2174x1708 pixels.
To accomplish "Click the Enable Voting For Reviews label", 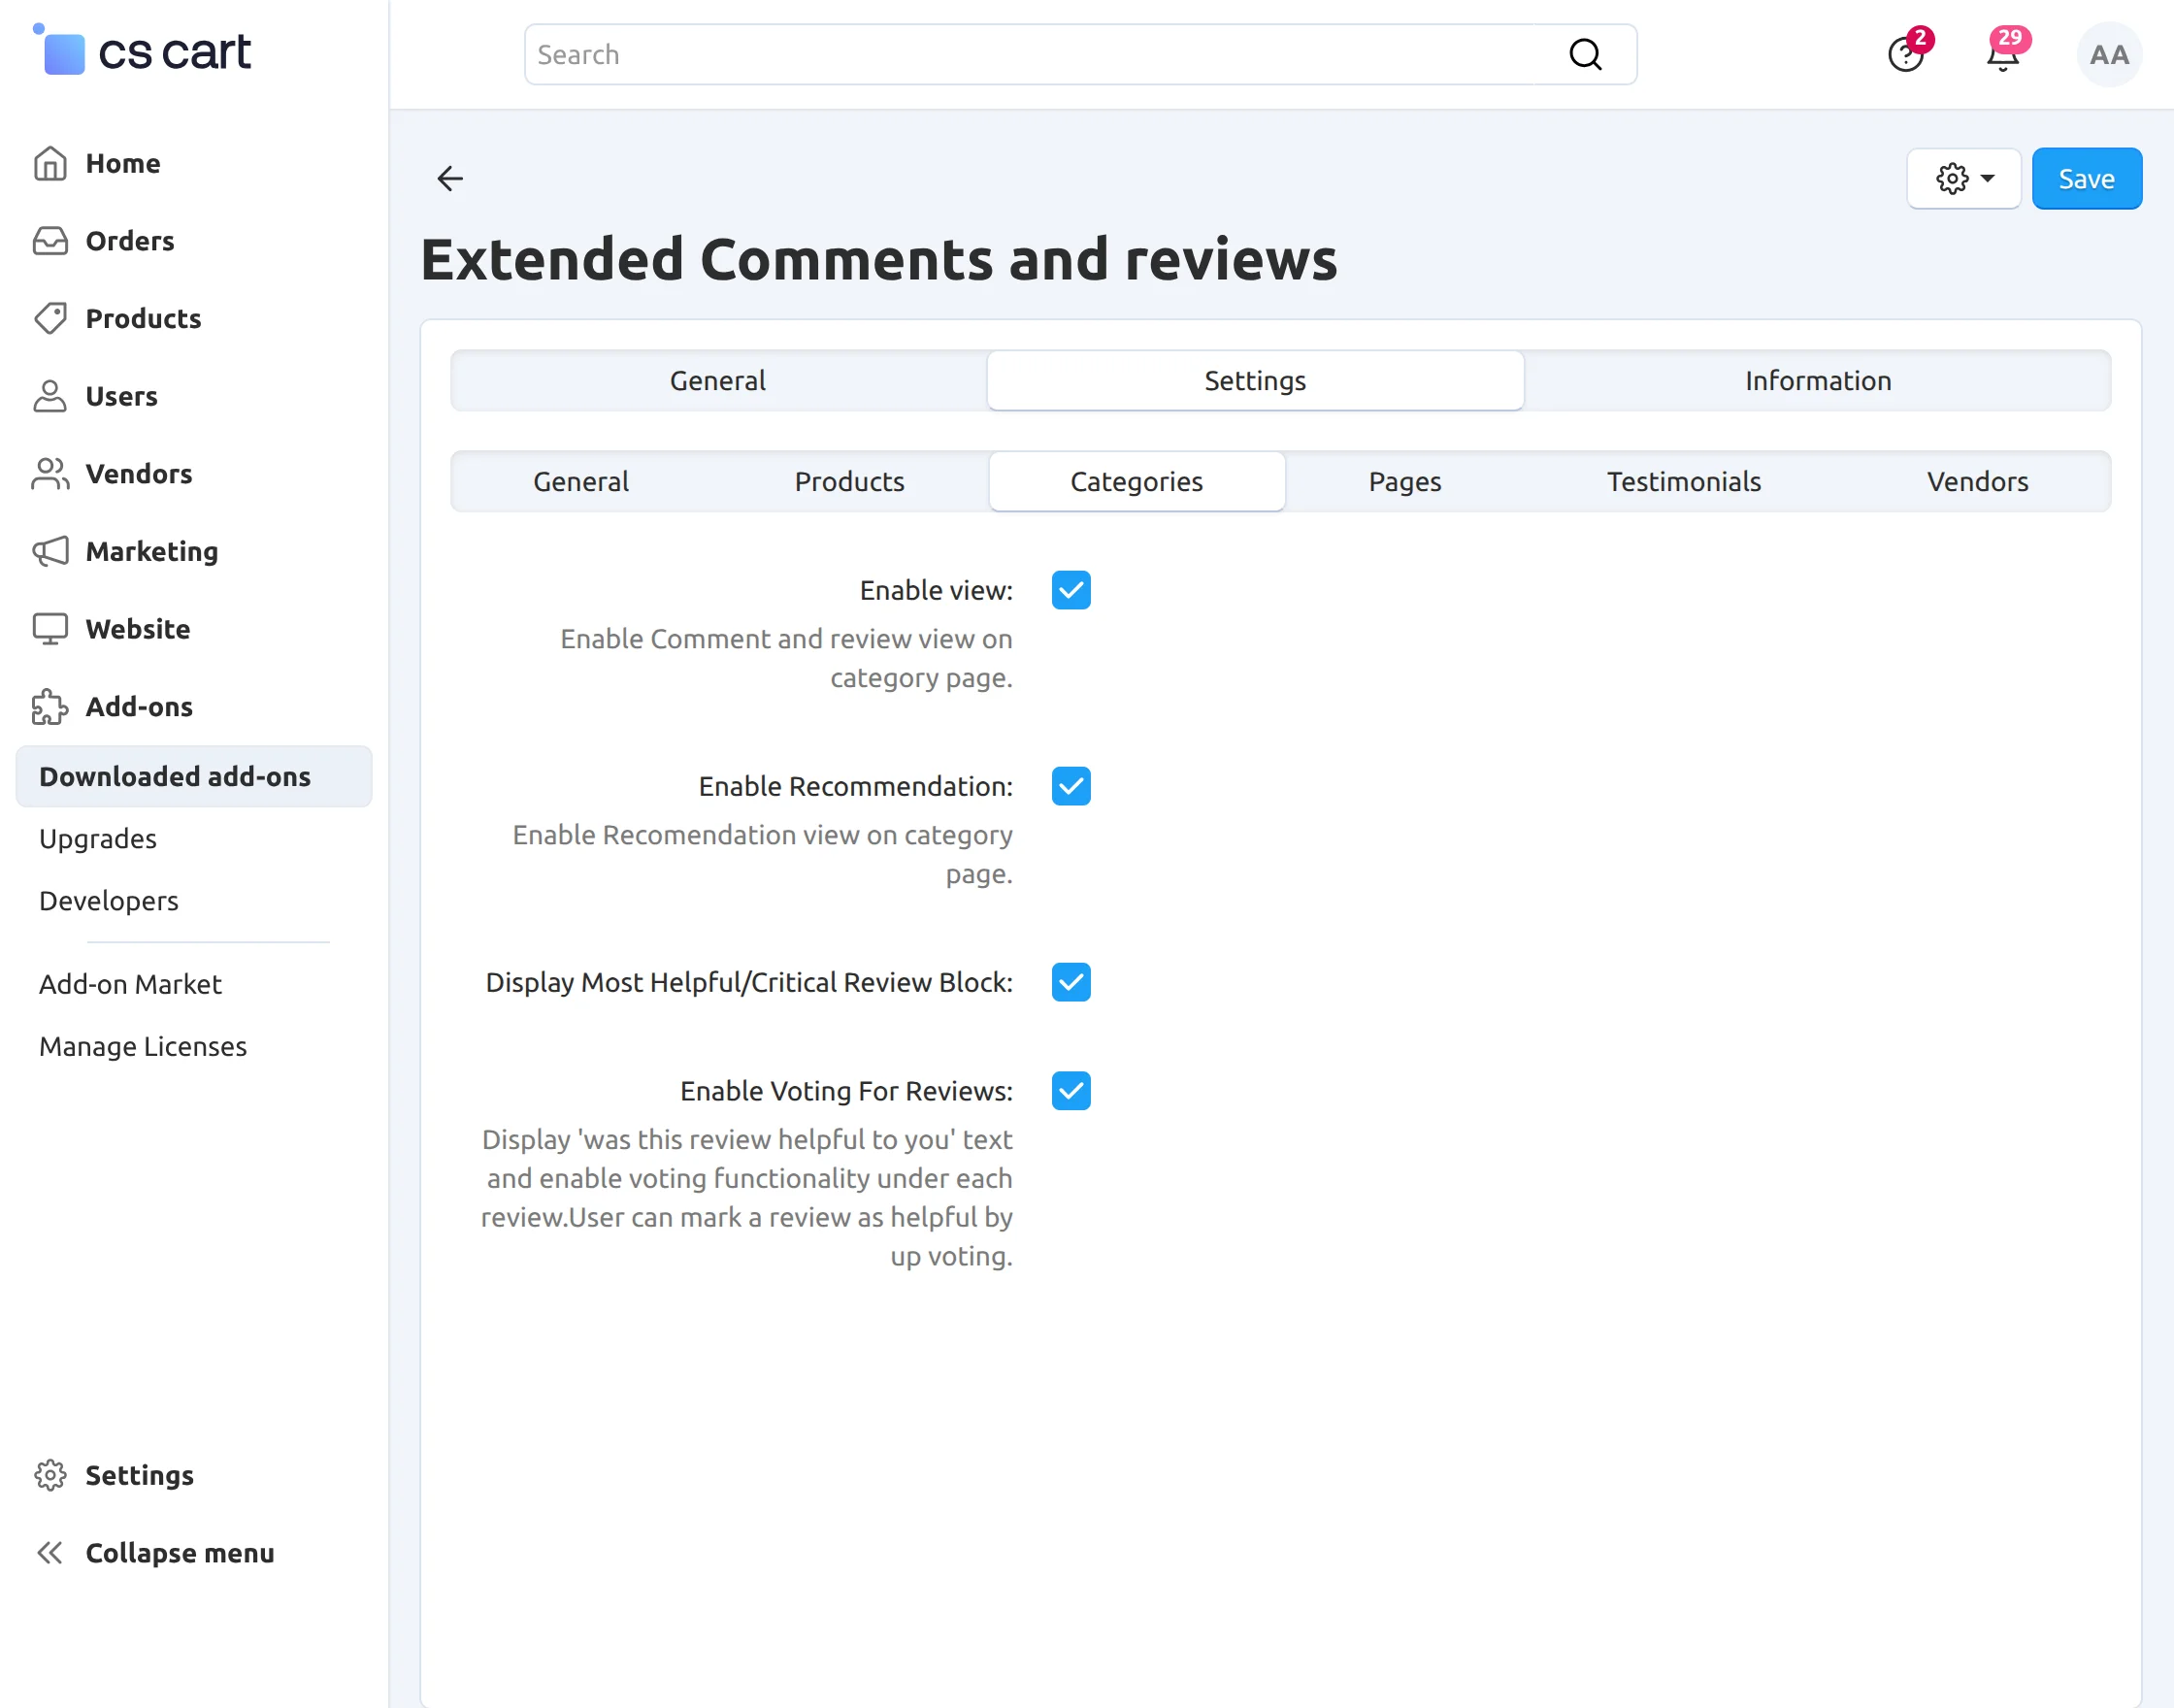I will 846,1091.
